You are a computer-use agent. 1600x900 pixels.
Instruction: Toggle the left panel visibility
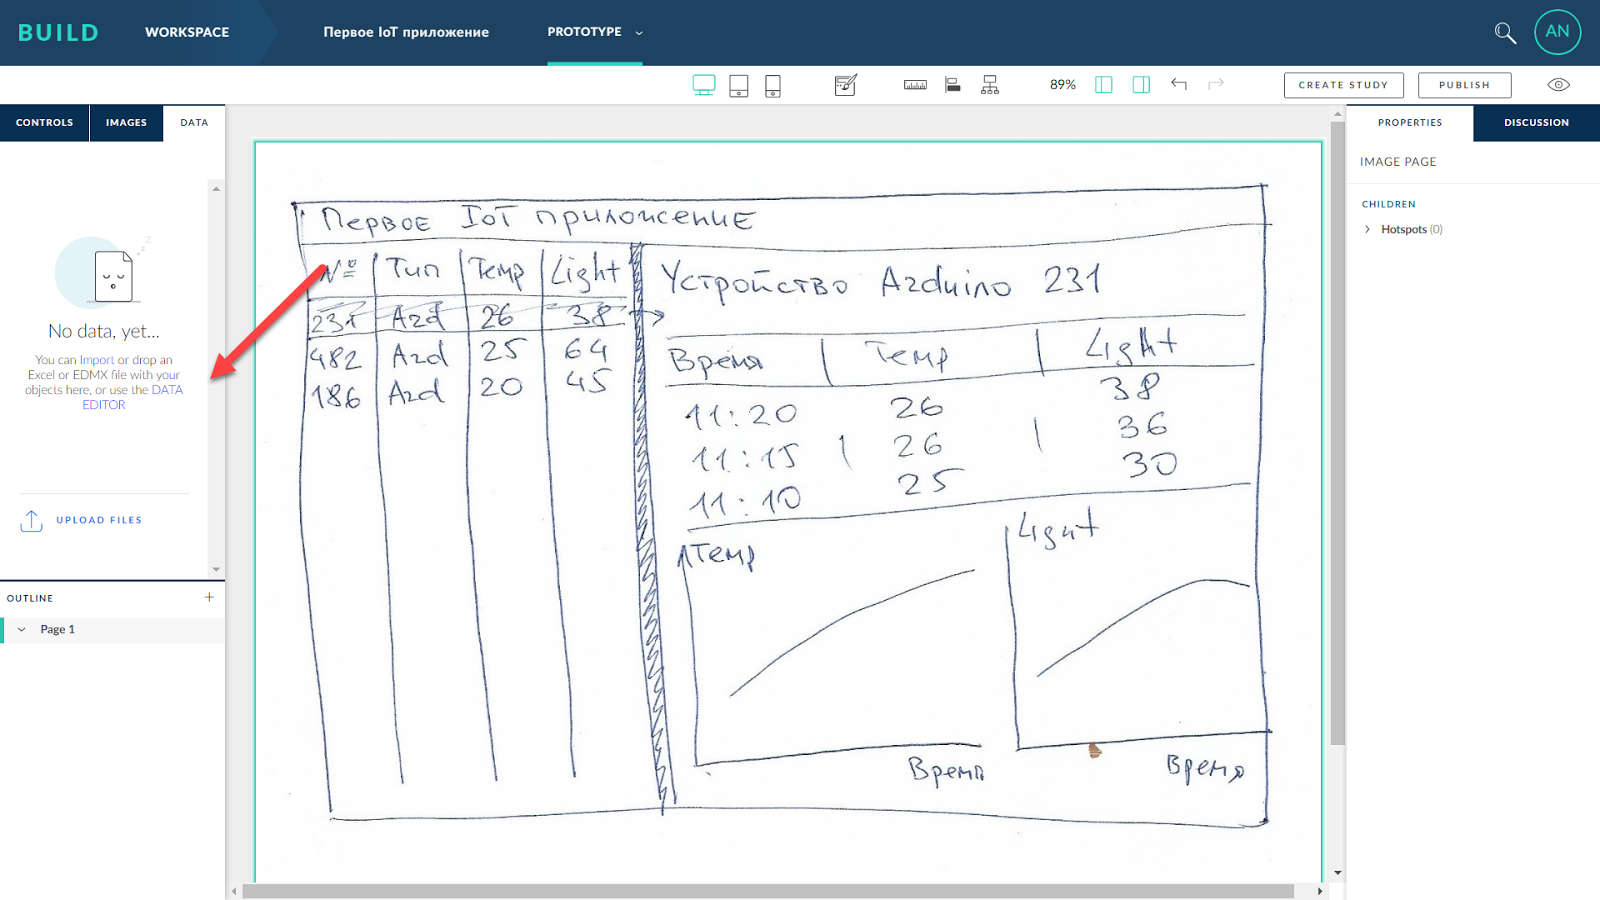[x=1103, y=85]
